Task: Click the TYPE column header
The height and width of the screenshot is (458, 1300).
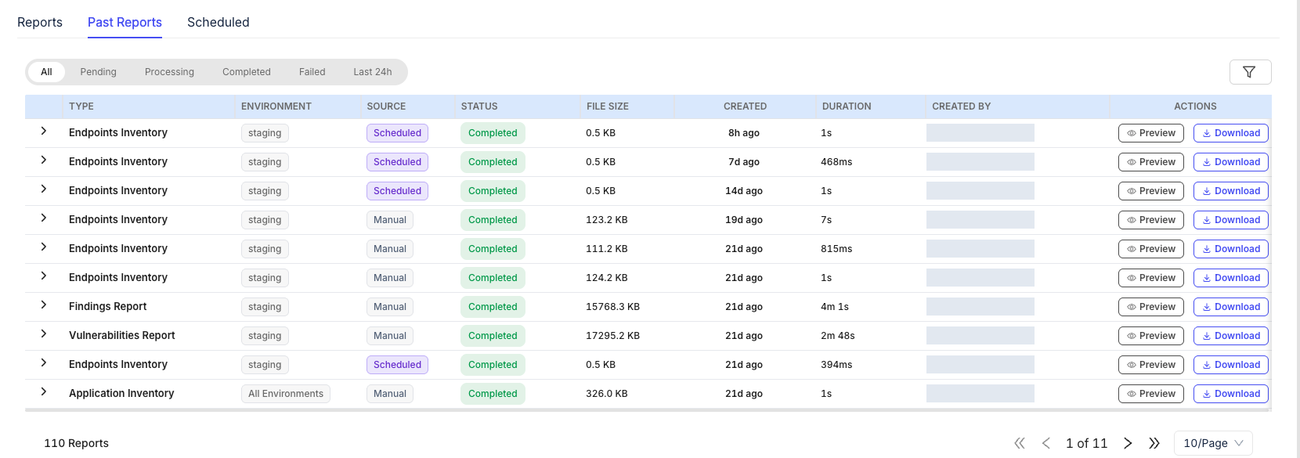Action: [x=81, y=106]
